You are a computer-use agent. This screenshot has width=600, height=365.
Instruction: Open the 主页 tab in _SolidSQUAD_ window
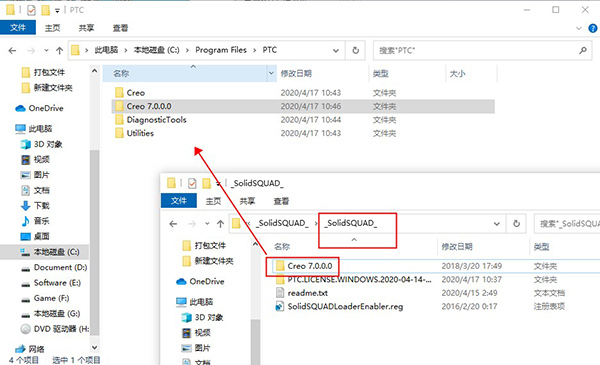213,201
